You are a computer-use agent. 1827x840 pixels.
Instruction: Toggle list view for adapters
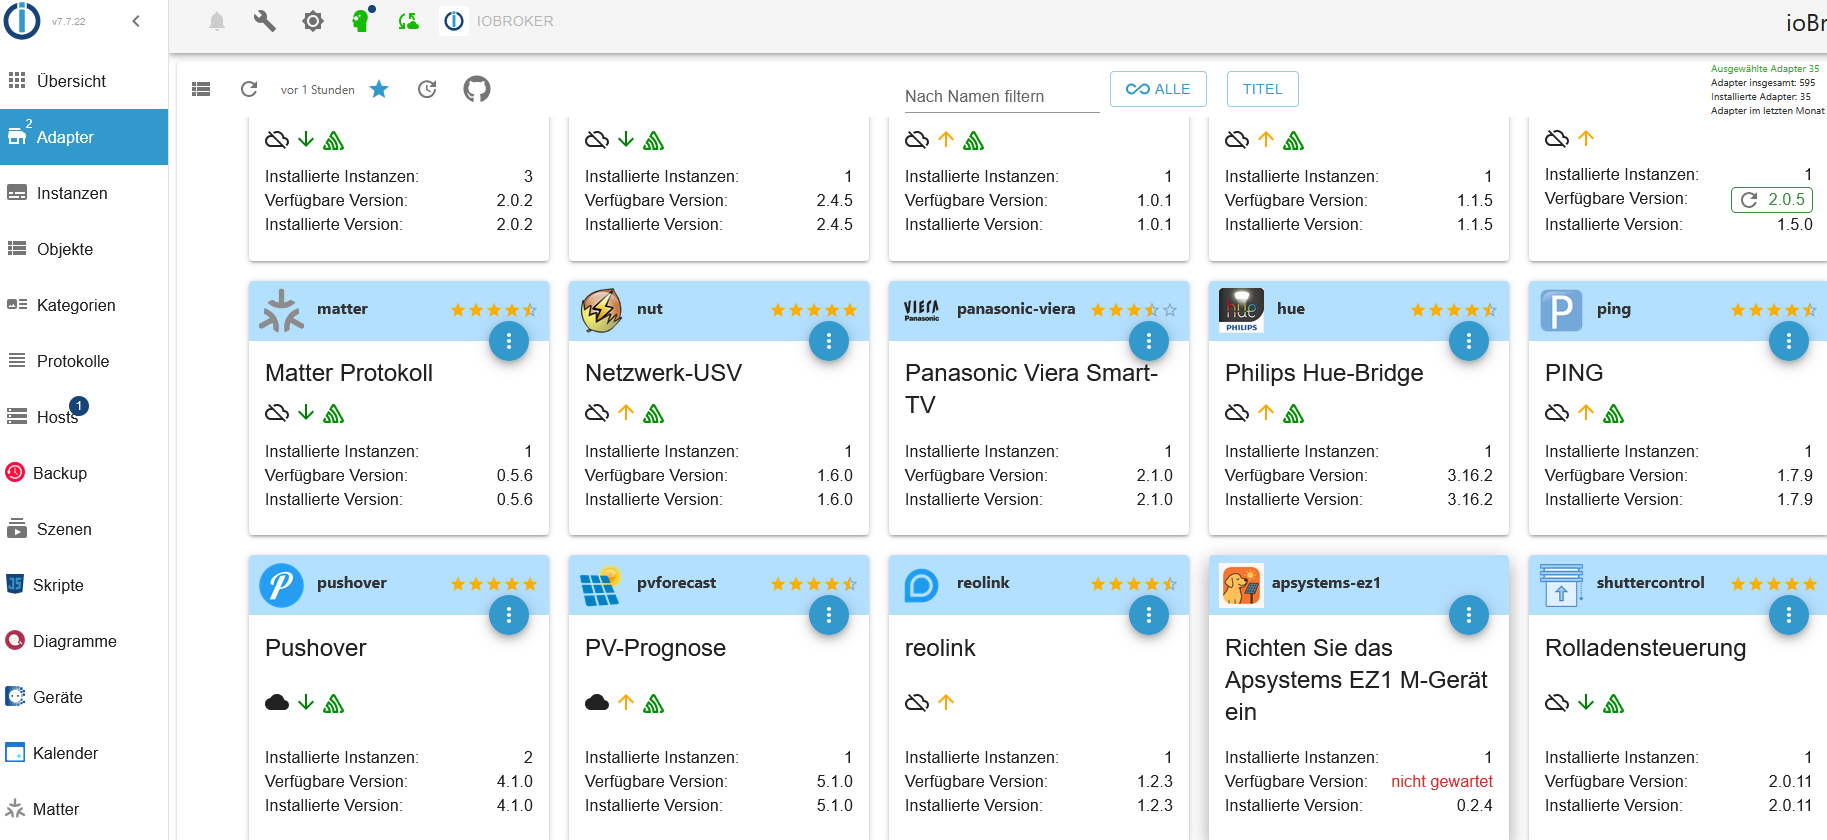(201, 89)
